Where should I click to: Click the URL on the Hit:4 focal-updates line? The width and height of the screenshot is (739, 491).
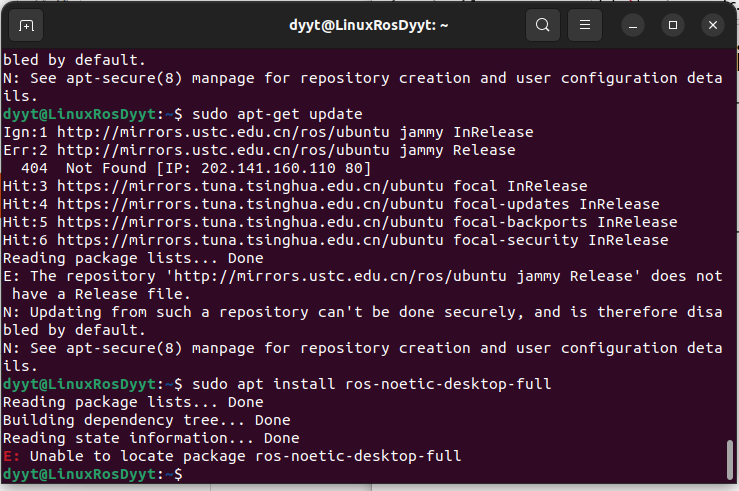[250, 204]
